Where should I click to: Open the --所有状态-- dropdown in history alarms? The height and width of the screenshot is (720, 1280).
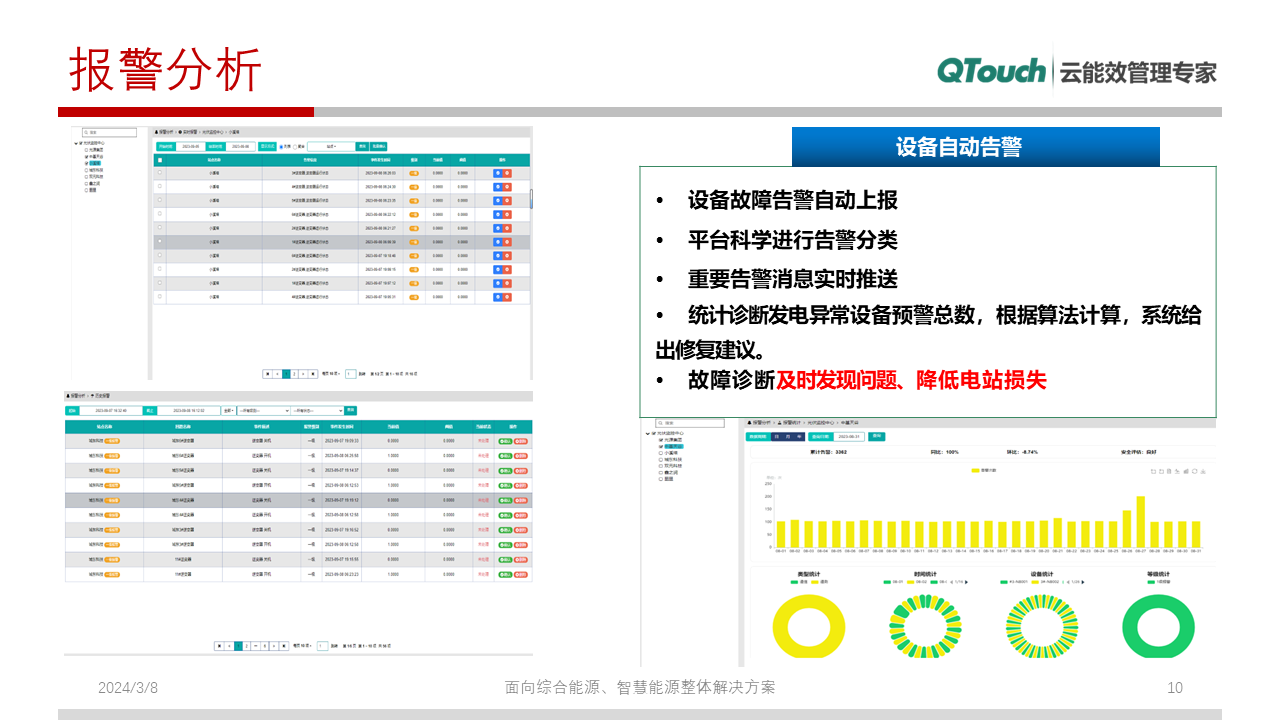[x=317, y=411]
